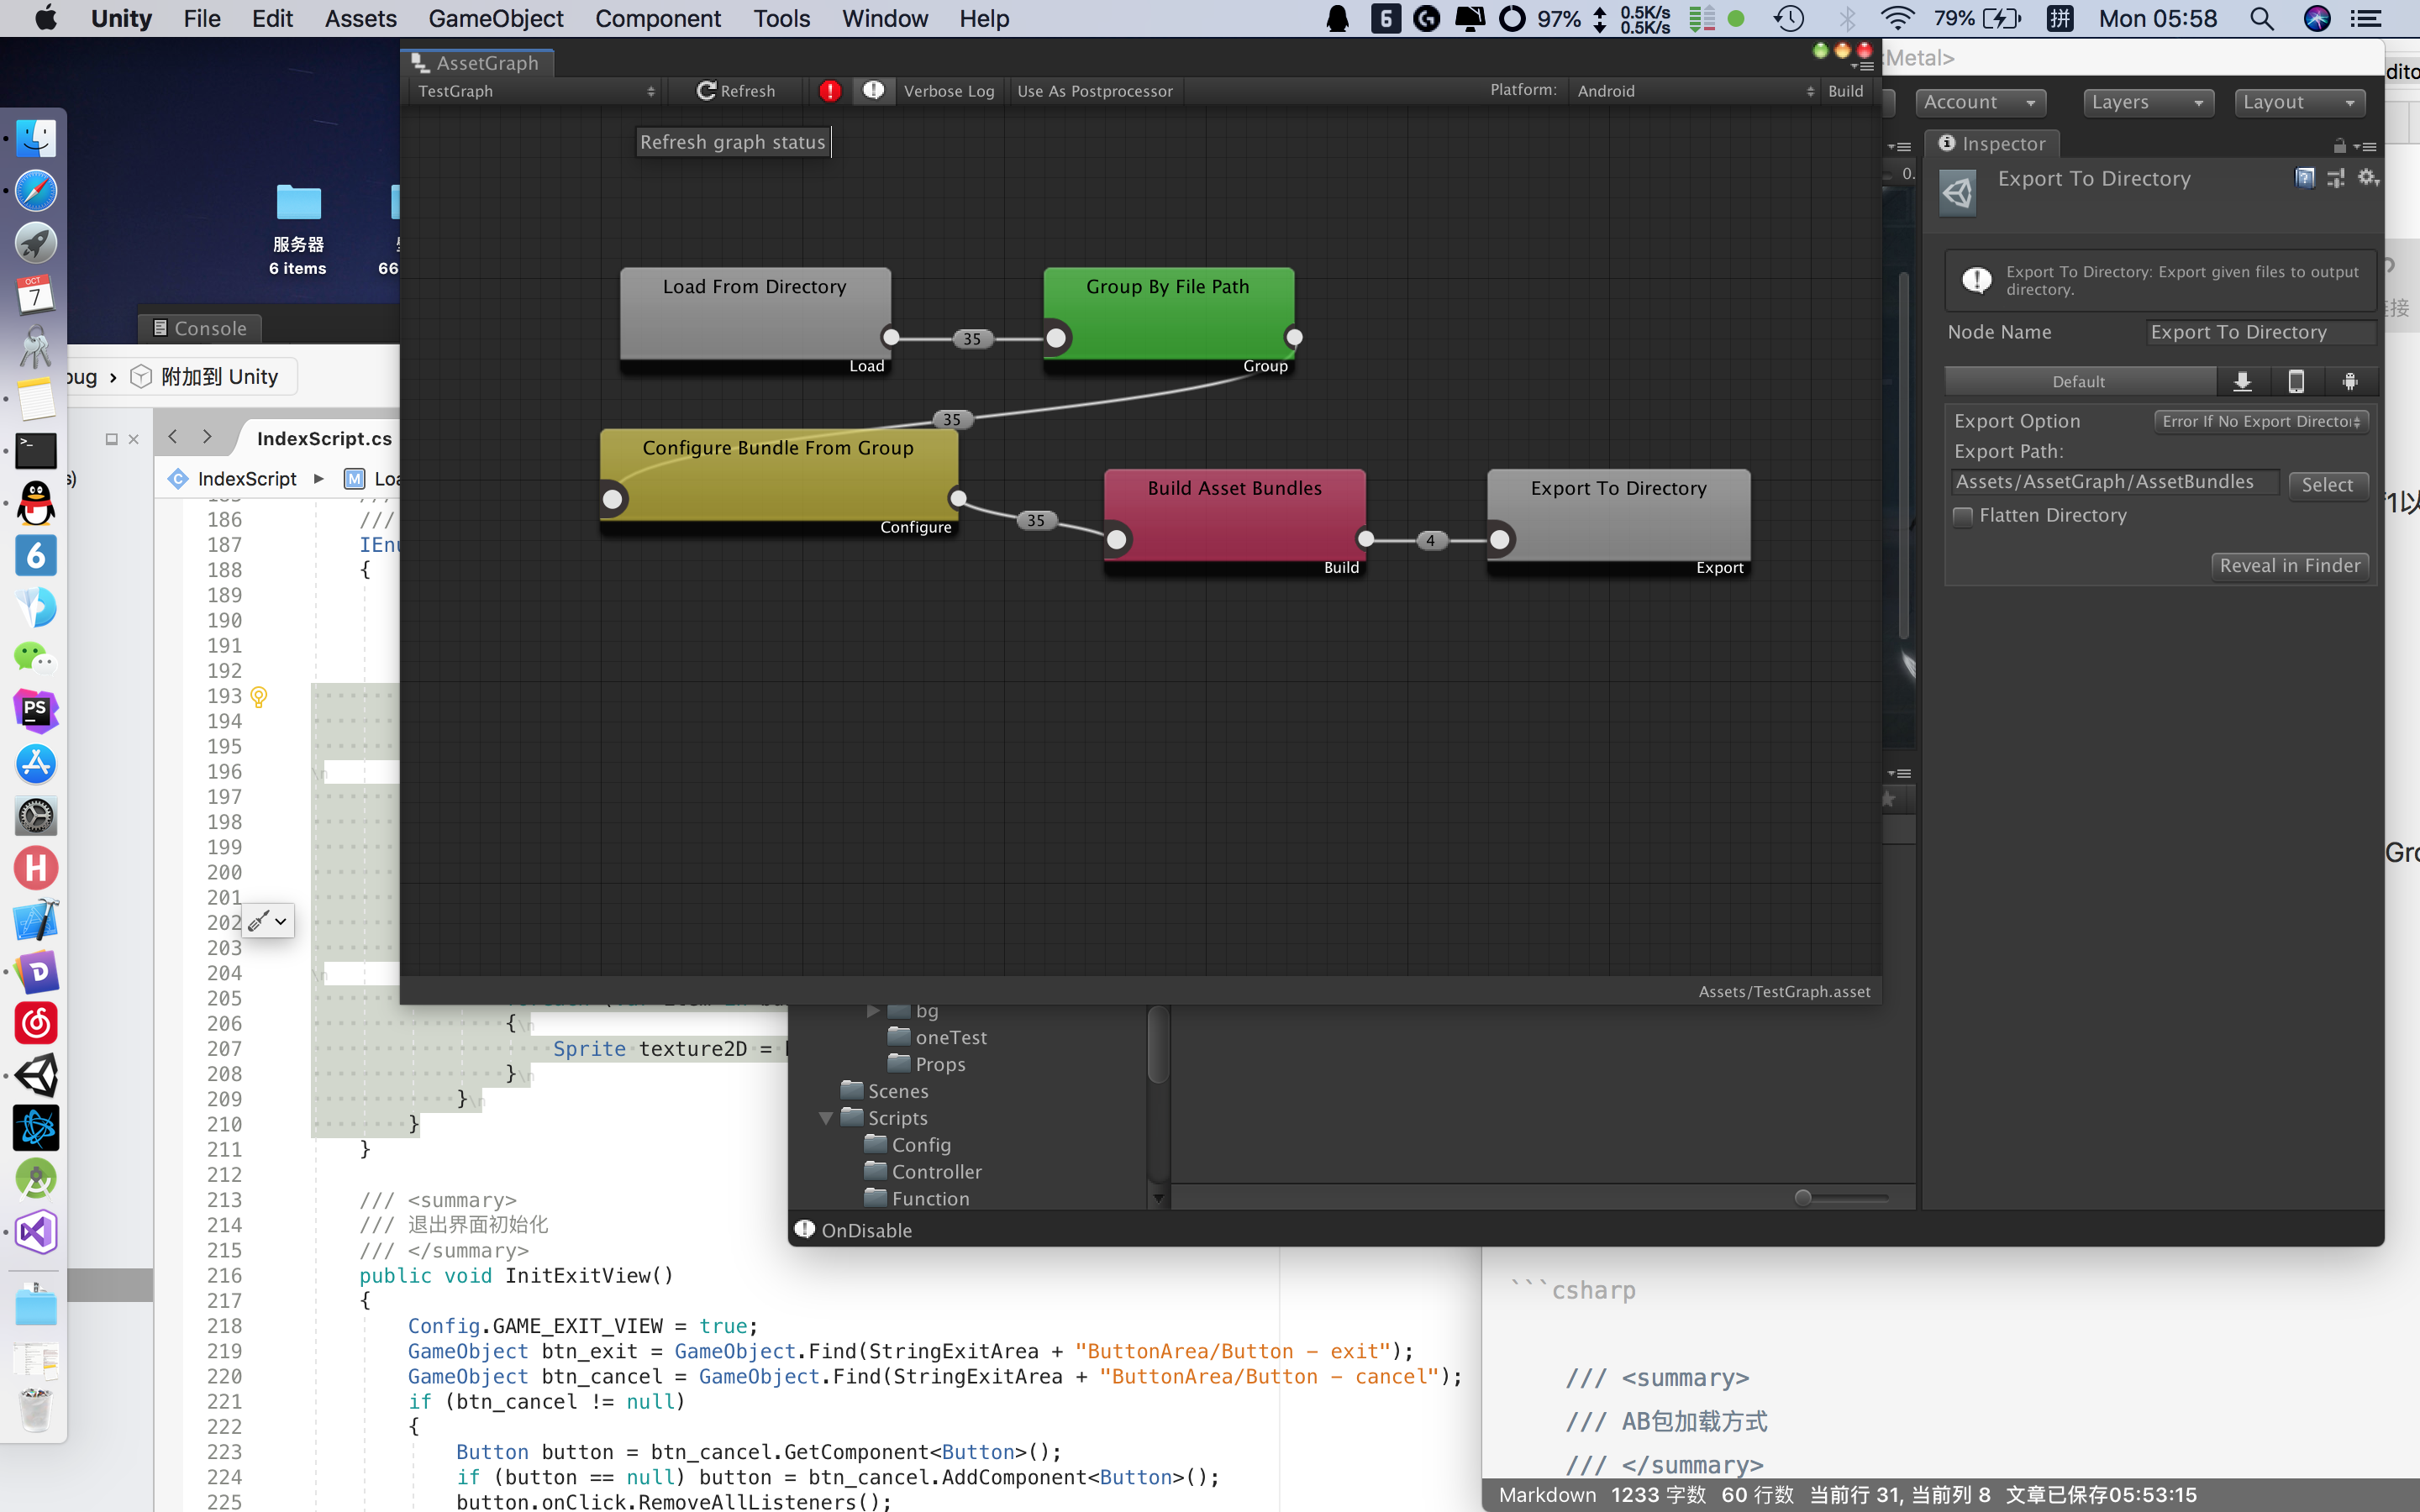Click the Reveal in Finder button
This screenshot has height=1512, width=2420.
[2289, 566]
